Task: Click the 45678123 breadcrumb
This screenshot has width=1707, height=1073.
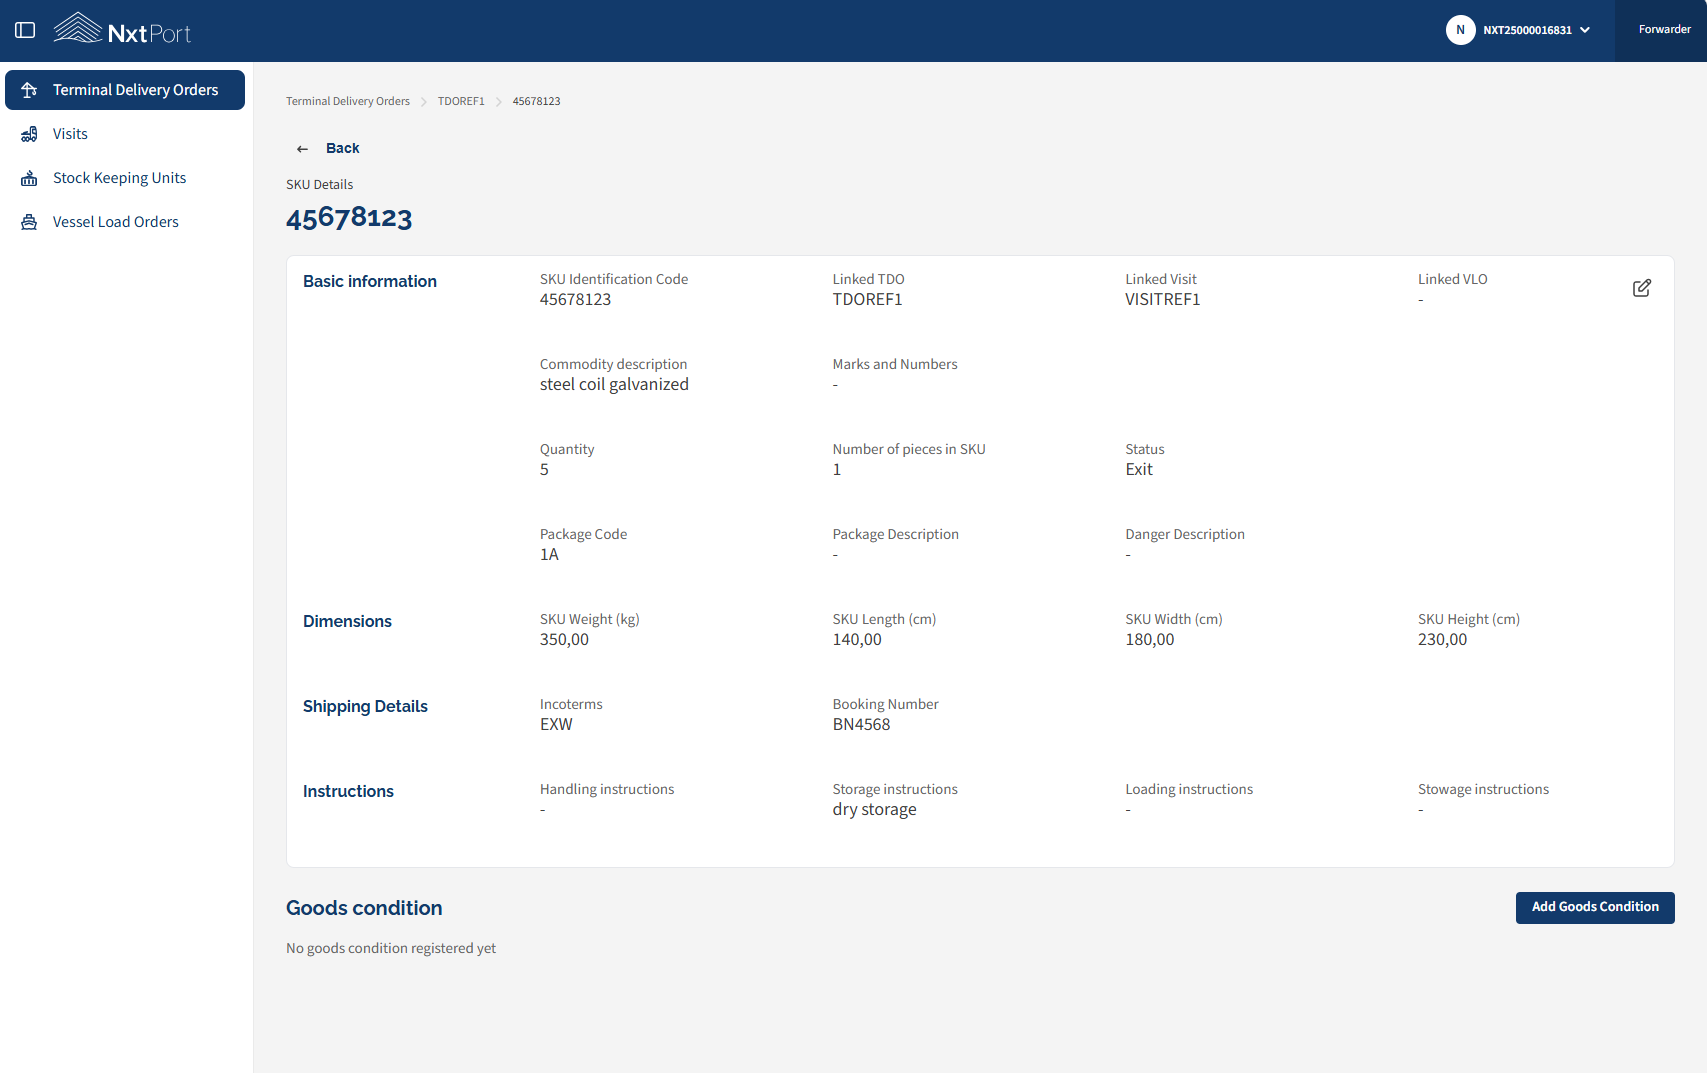Action: pos(536,101)
